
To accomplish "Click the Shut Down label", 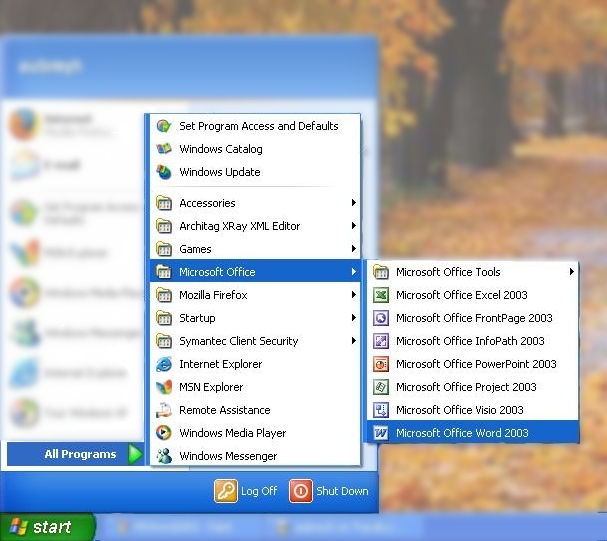I will (x=343, y=491).
